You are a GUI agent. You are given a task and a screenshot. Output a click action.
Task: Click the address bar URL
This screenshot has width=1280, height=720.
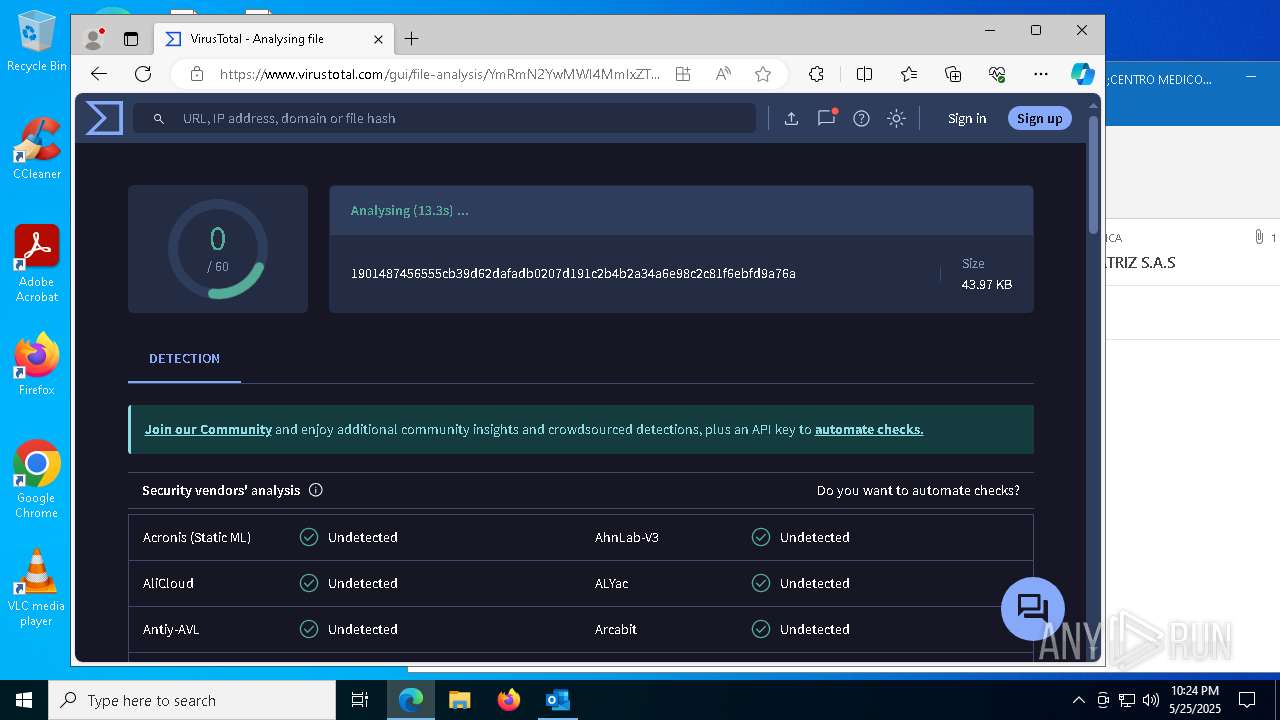440,74
